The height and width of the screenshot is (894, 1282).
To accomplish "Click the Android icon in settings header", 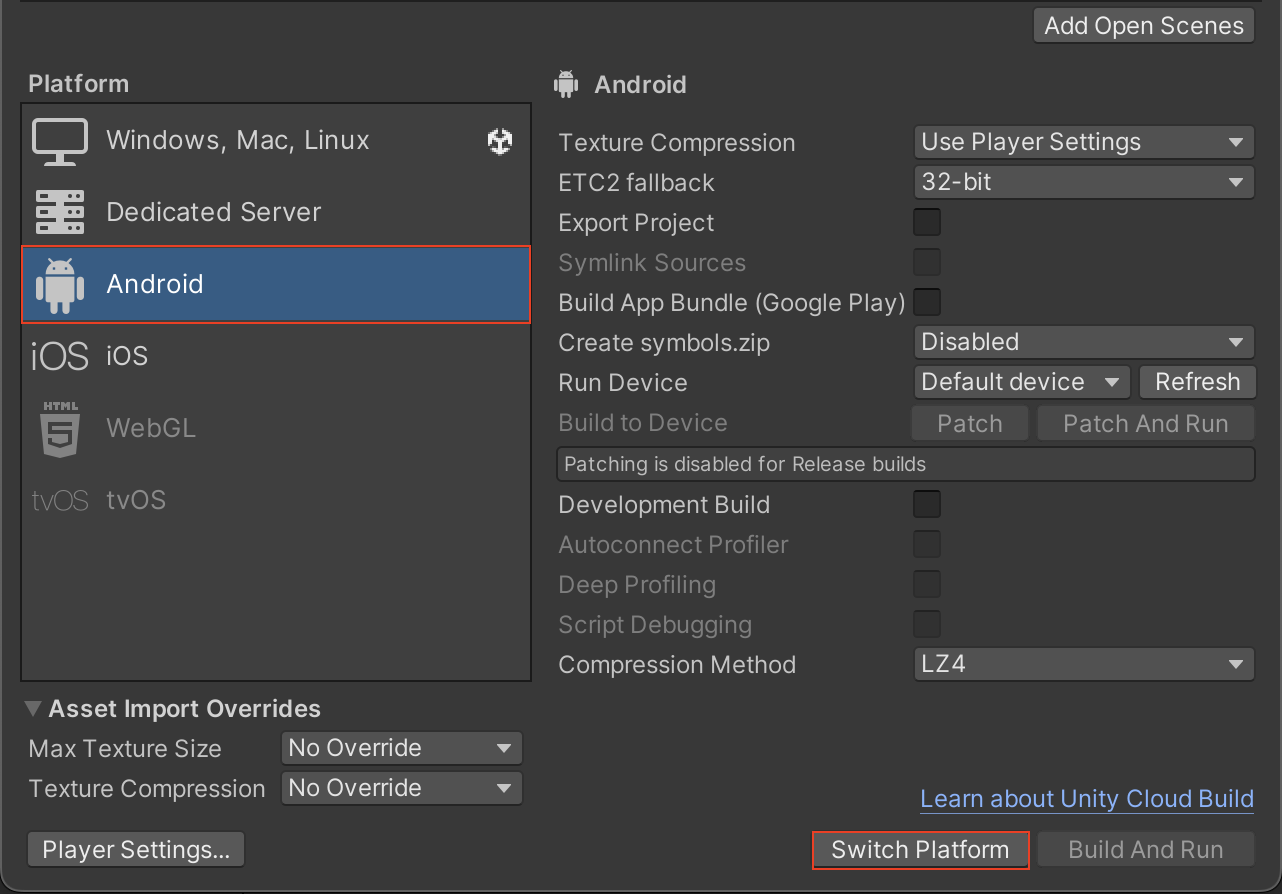I will [566, 84].
